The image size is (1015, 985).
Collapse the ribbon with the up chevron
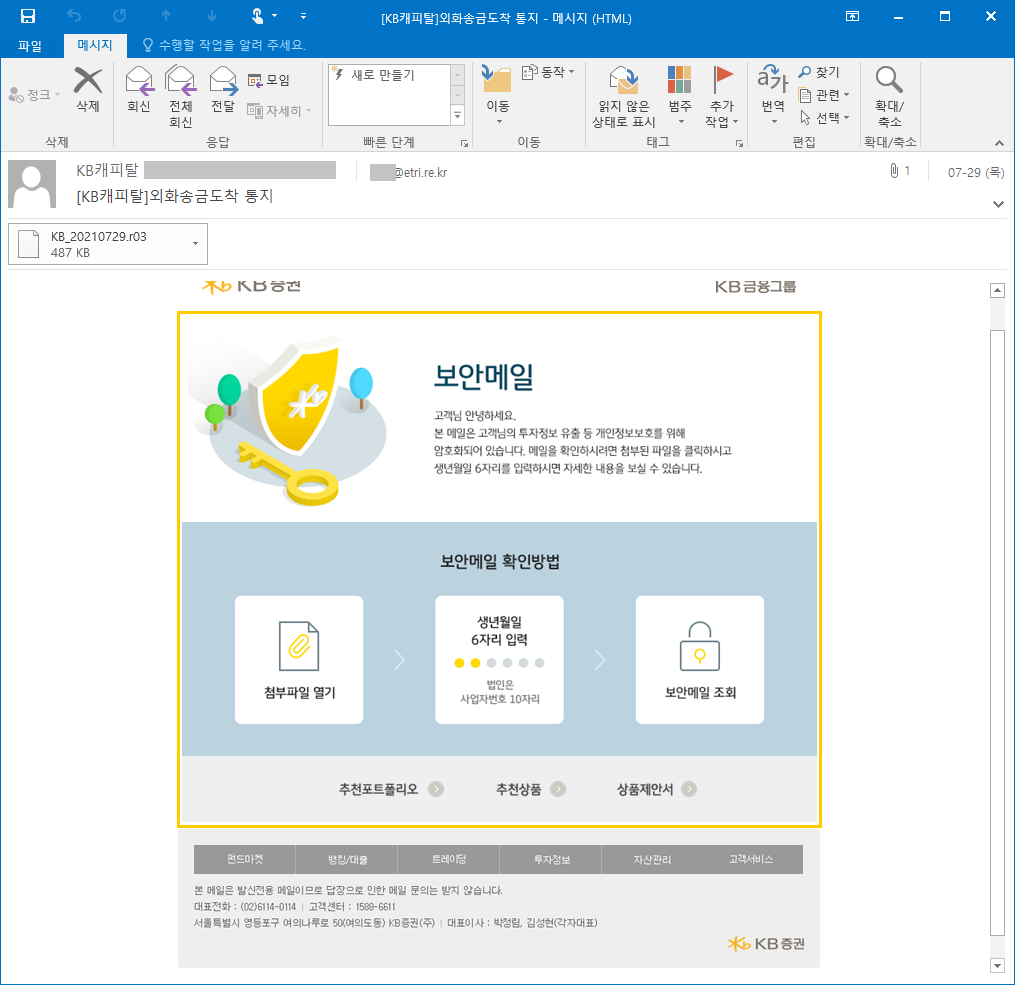pos(999,143)
